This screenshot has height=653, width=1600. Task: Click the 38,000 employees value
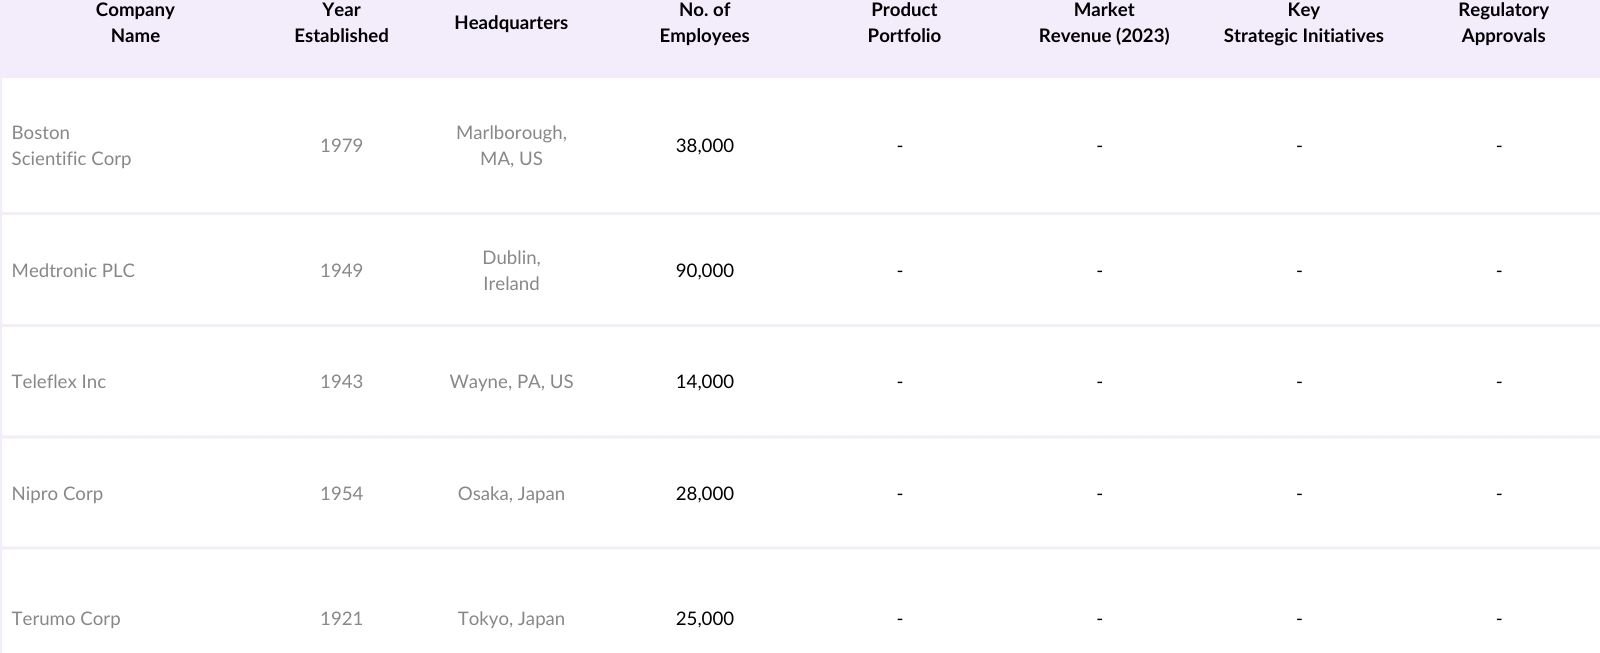click(704, 145)
